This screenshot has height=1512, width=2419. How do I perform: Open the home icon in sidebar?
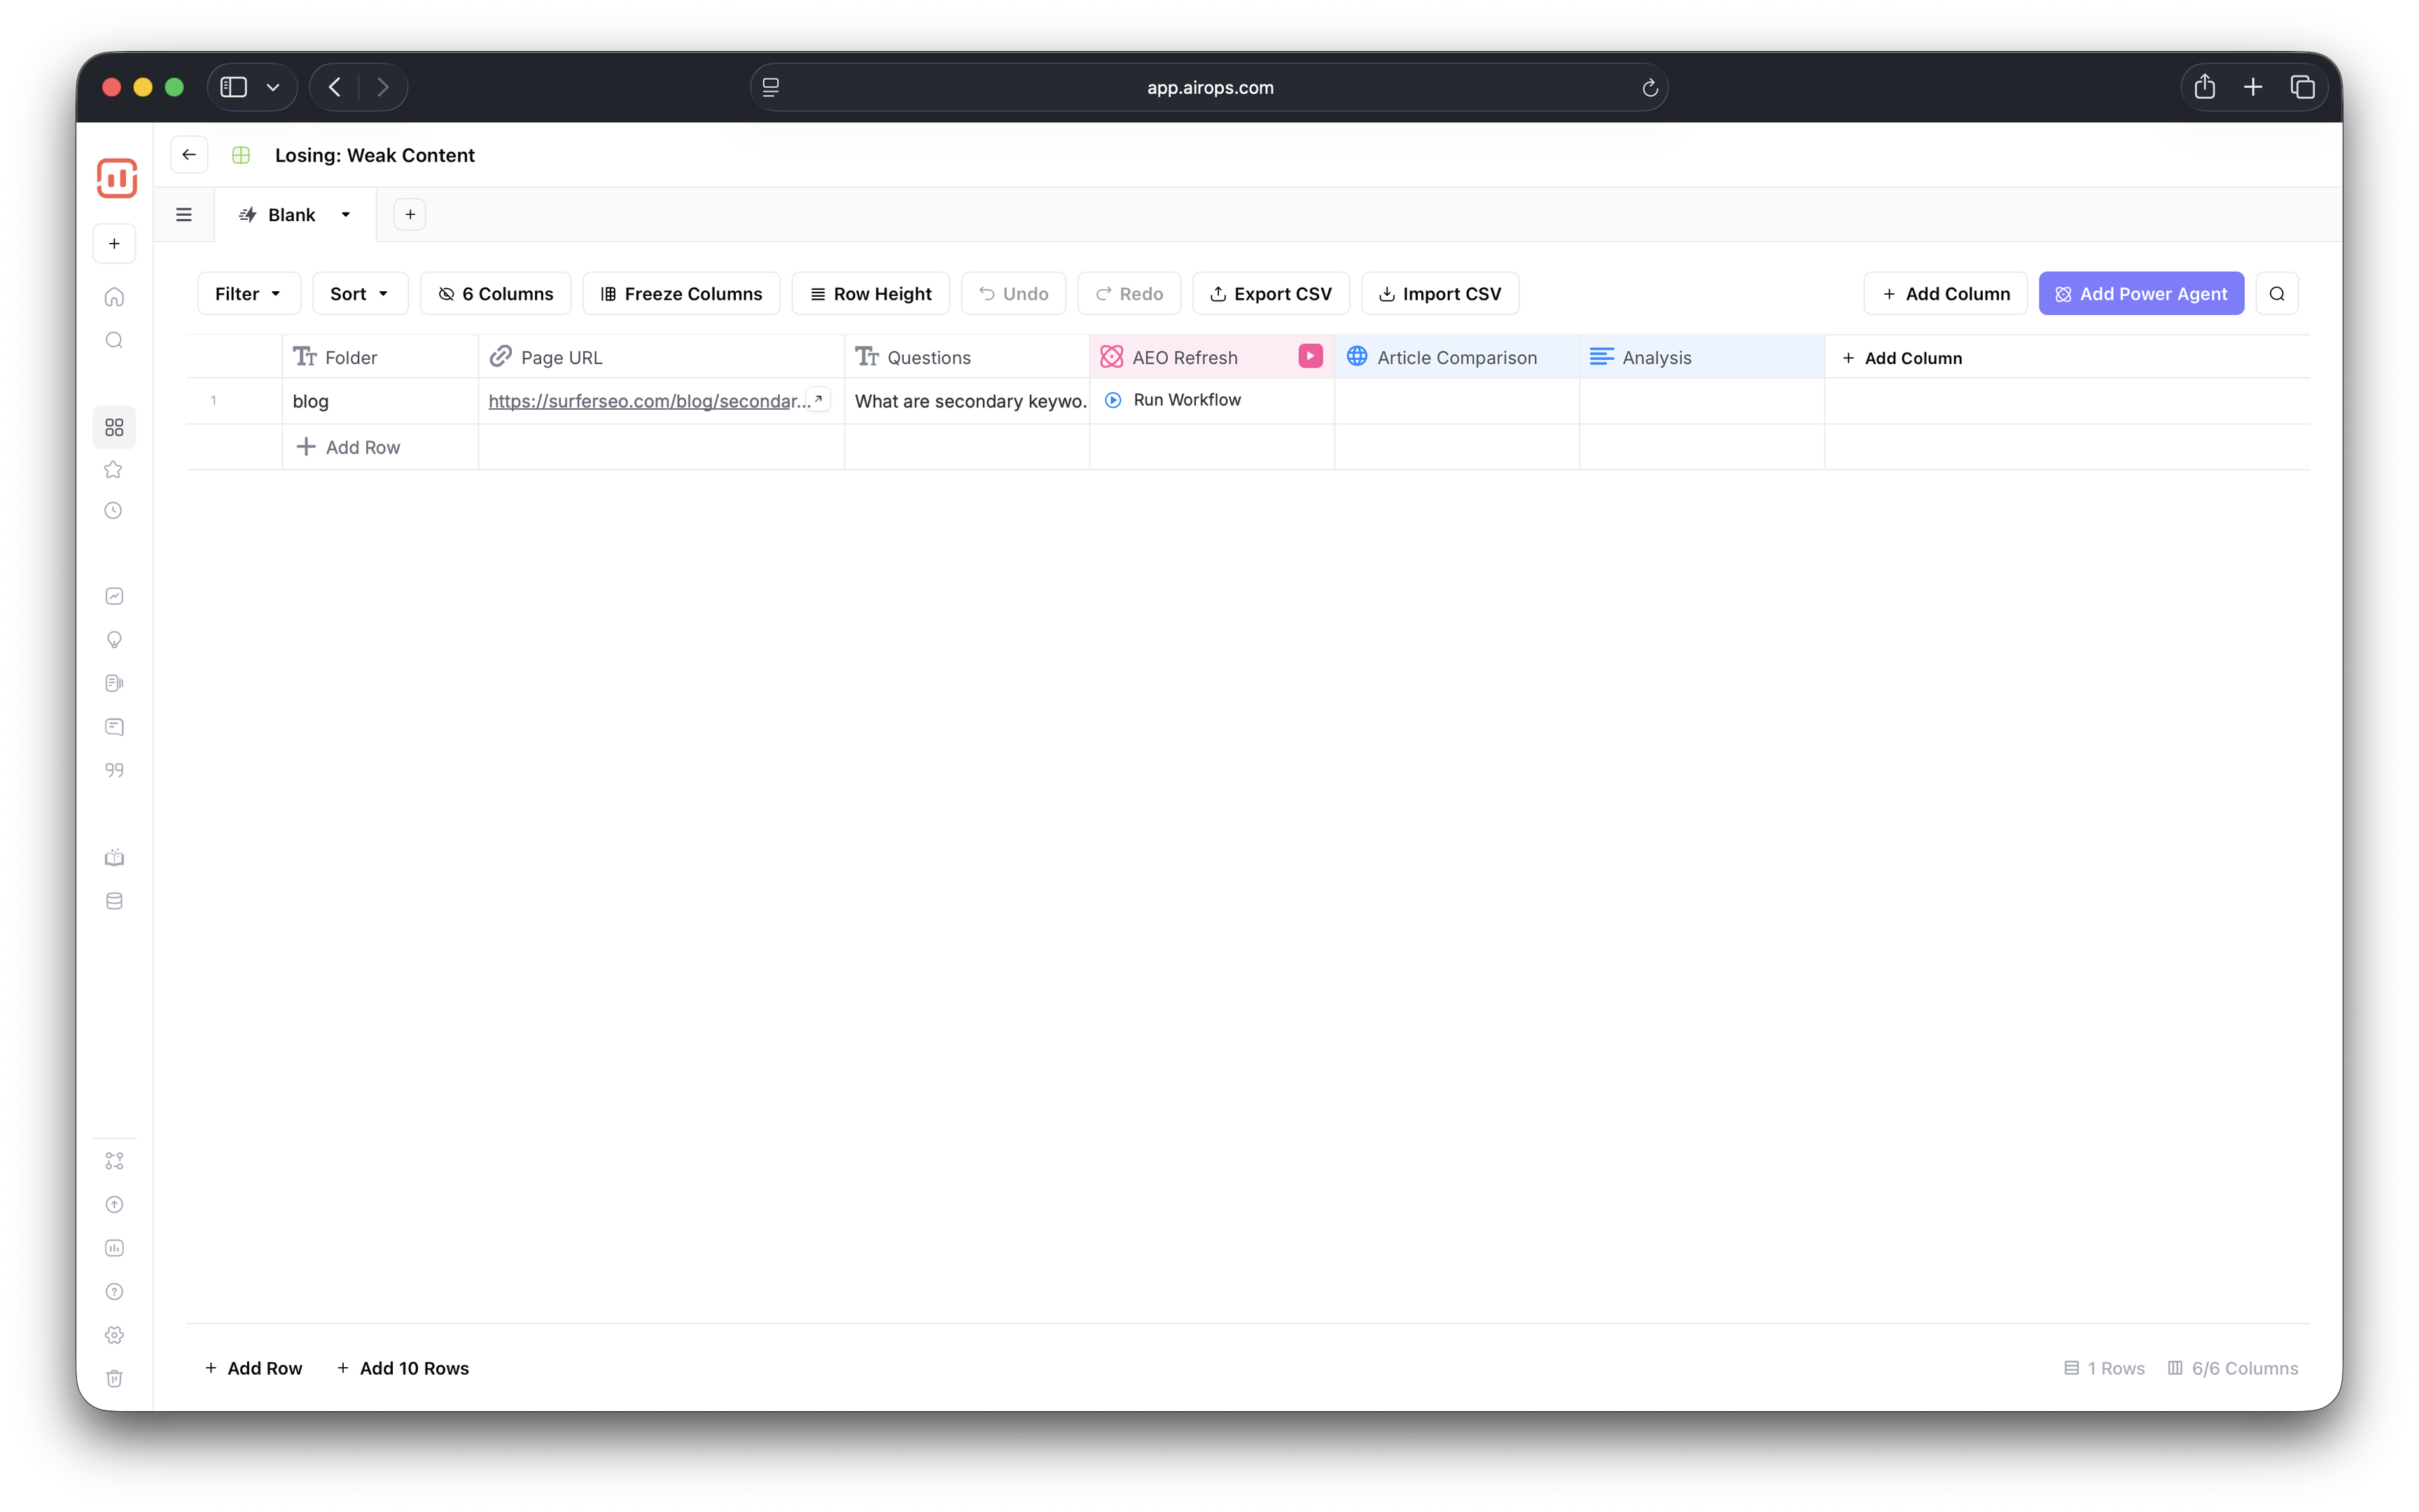[x=114, y=297]
